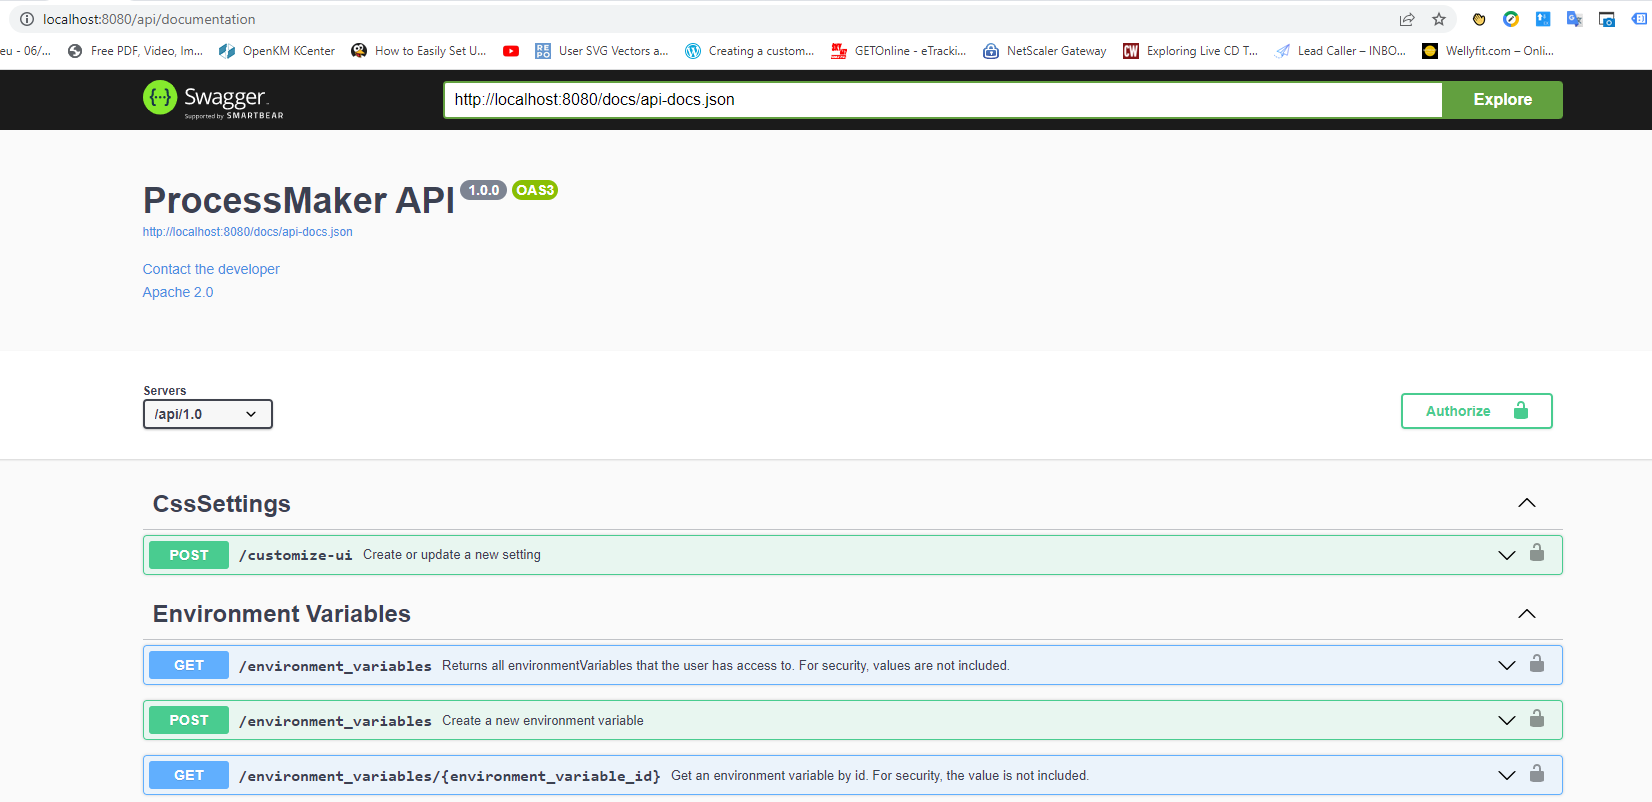Click the Swagger api-docs.json URL field
The width and height of the screenshot is (1652, 802).
pos(943,99)
